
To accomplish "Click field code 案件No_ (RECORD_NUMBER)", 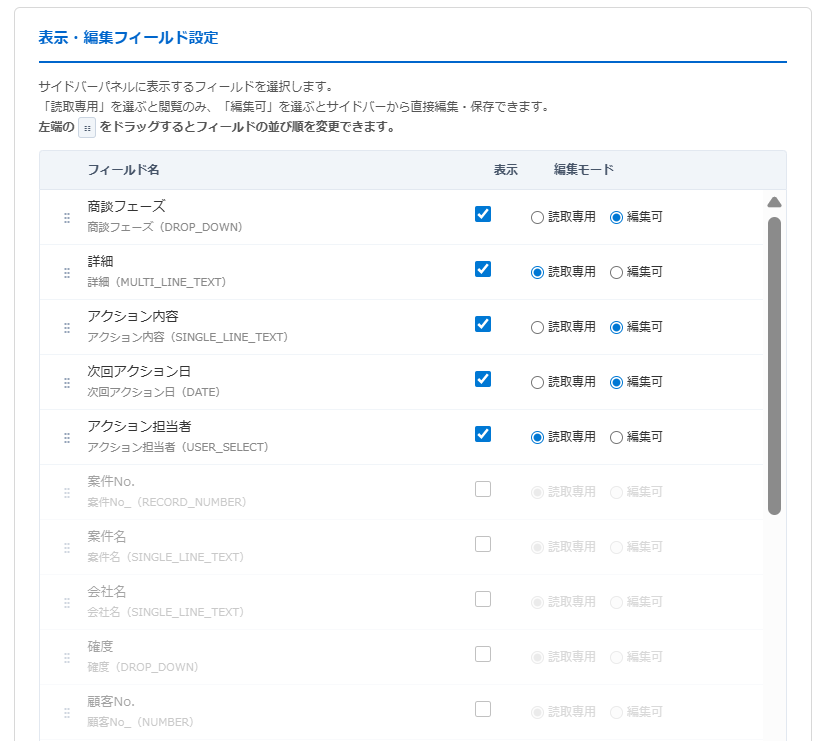I will coord(167,502).
